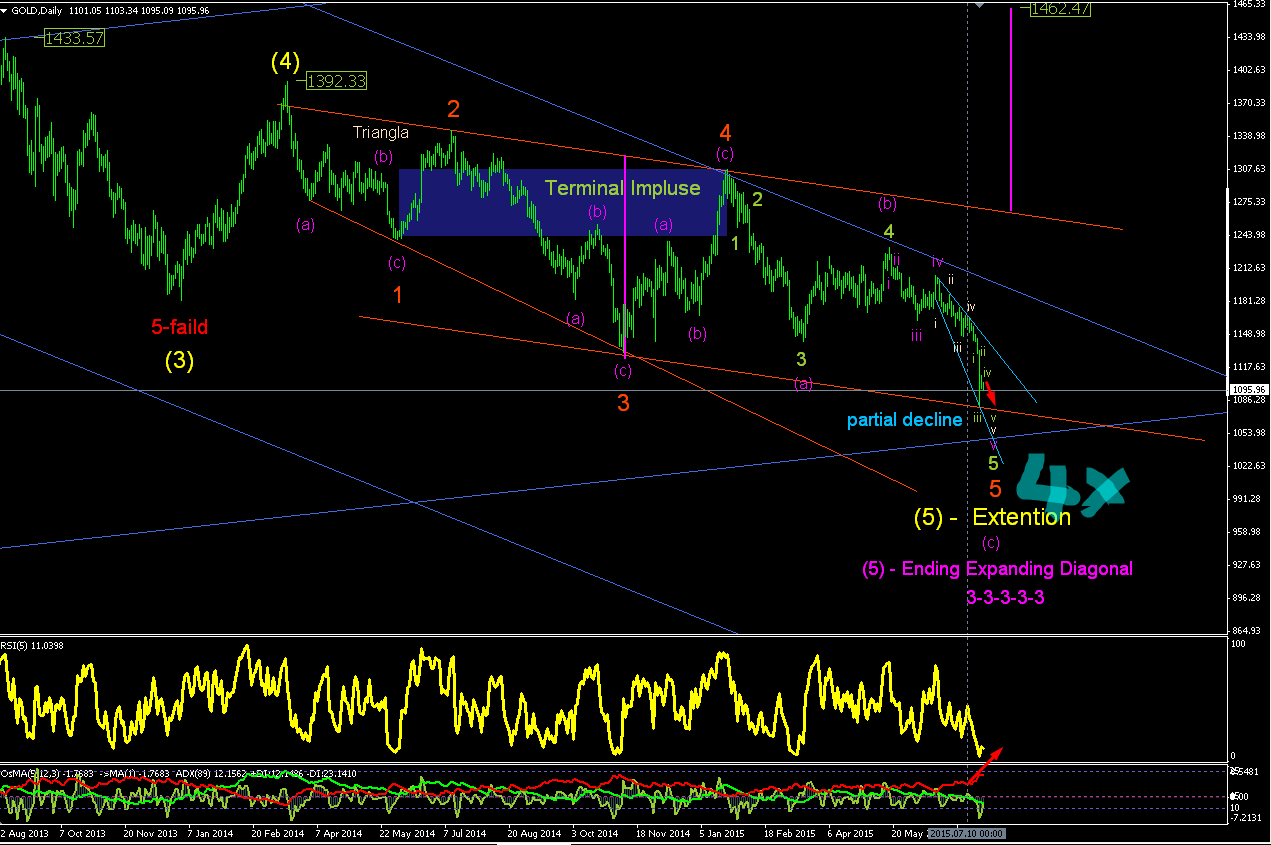Select the 1392.33 price label
This screenshot has height=845, width=1271.
336,82
